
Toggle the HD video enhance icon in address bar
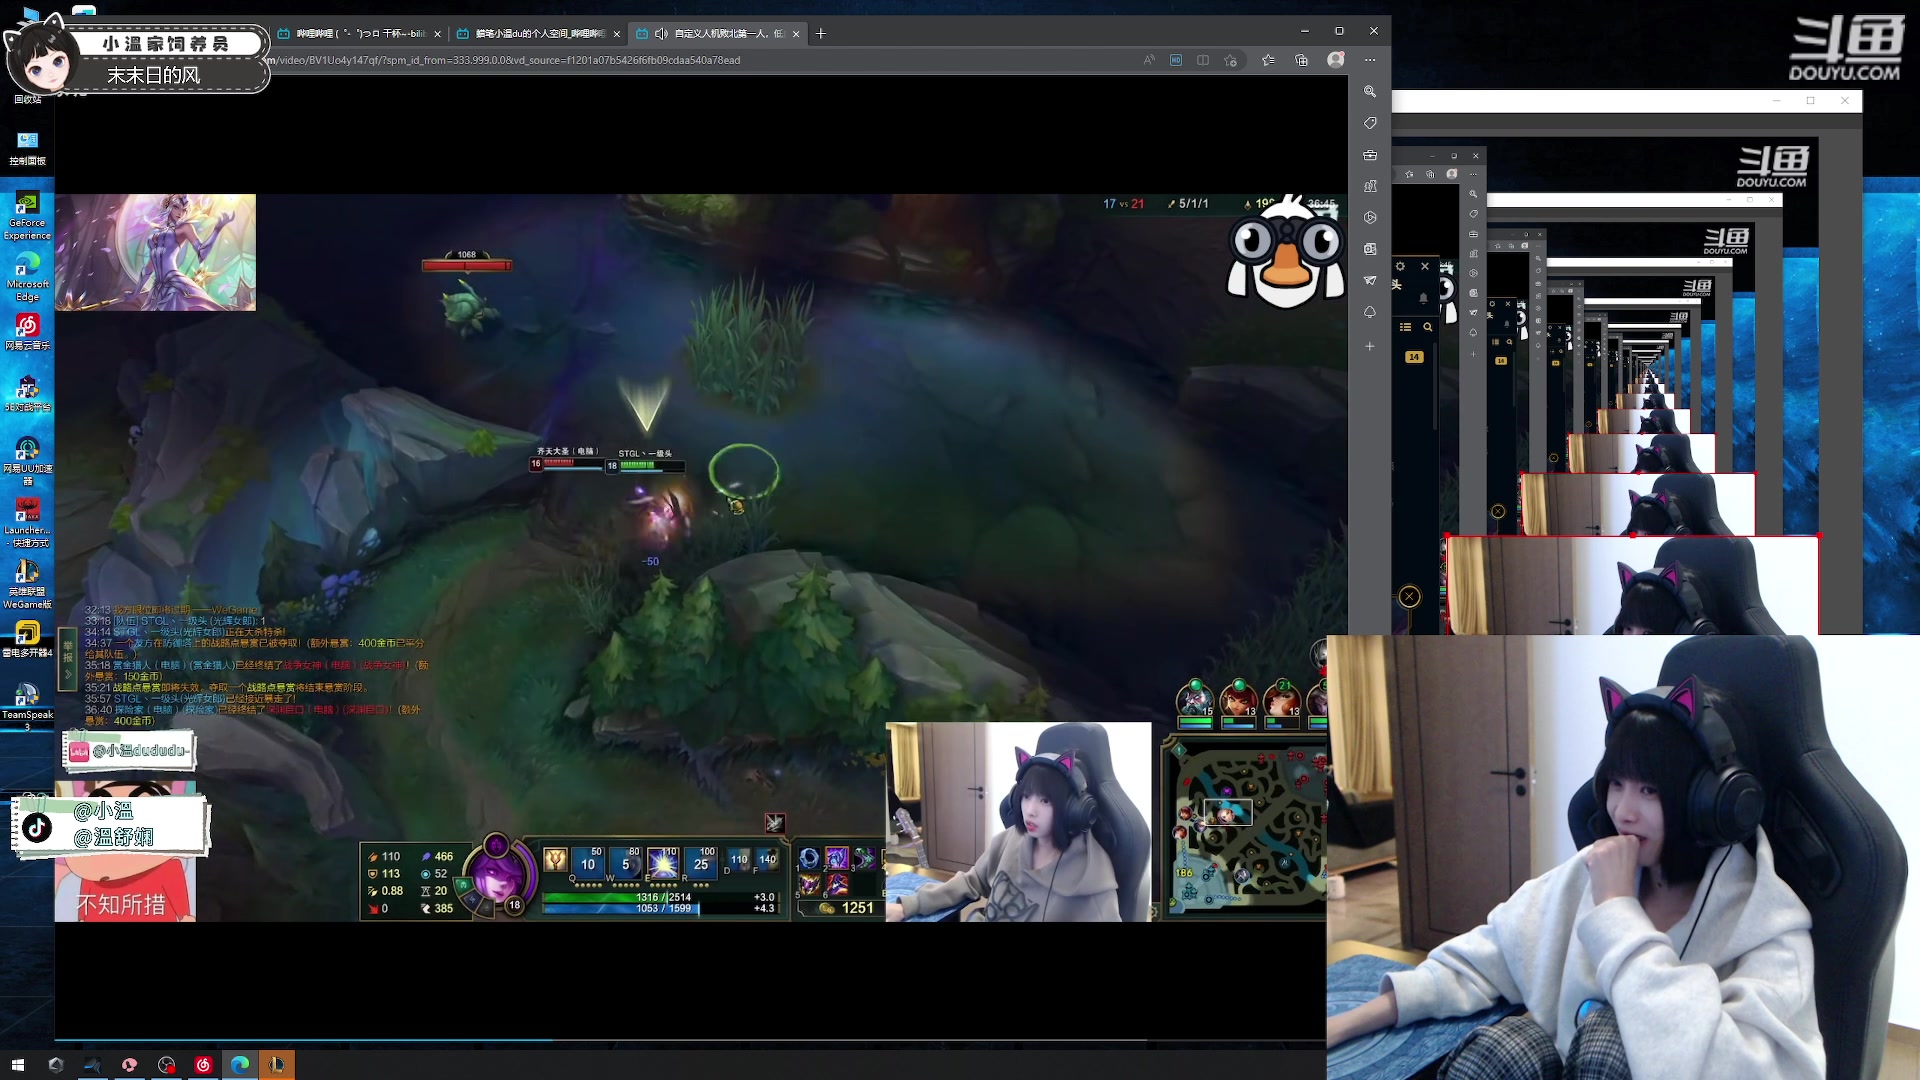(1176, 60)
